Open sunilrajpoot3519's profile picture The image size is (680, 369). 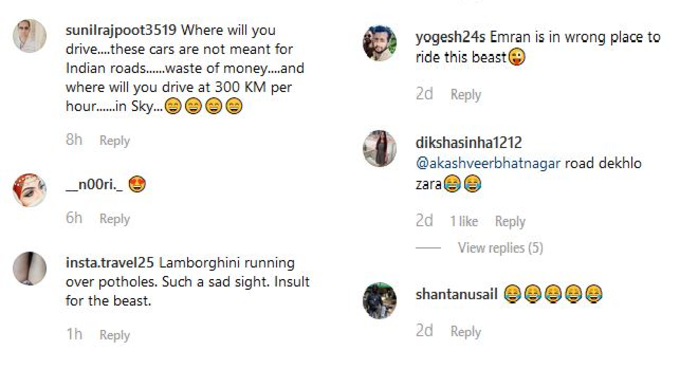(29, 36)
